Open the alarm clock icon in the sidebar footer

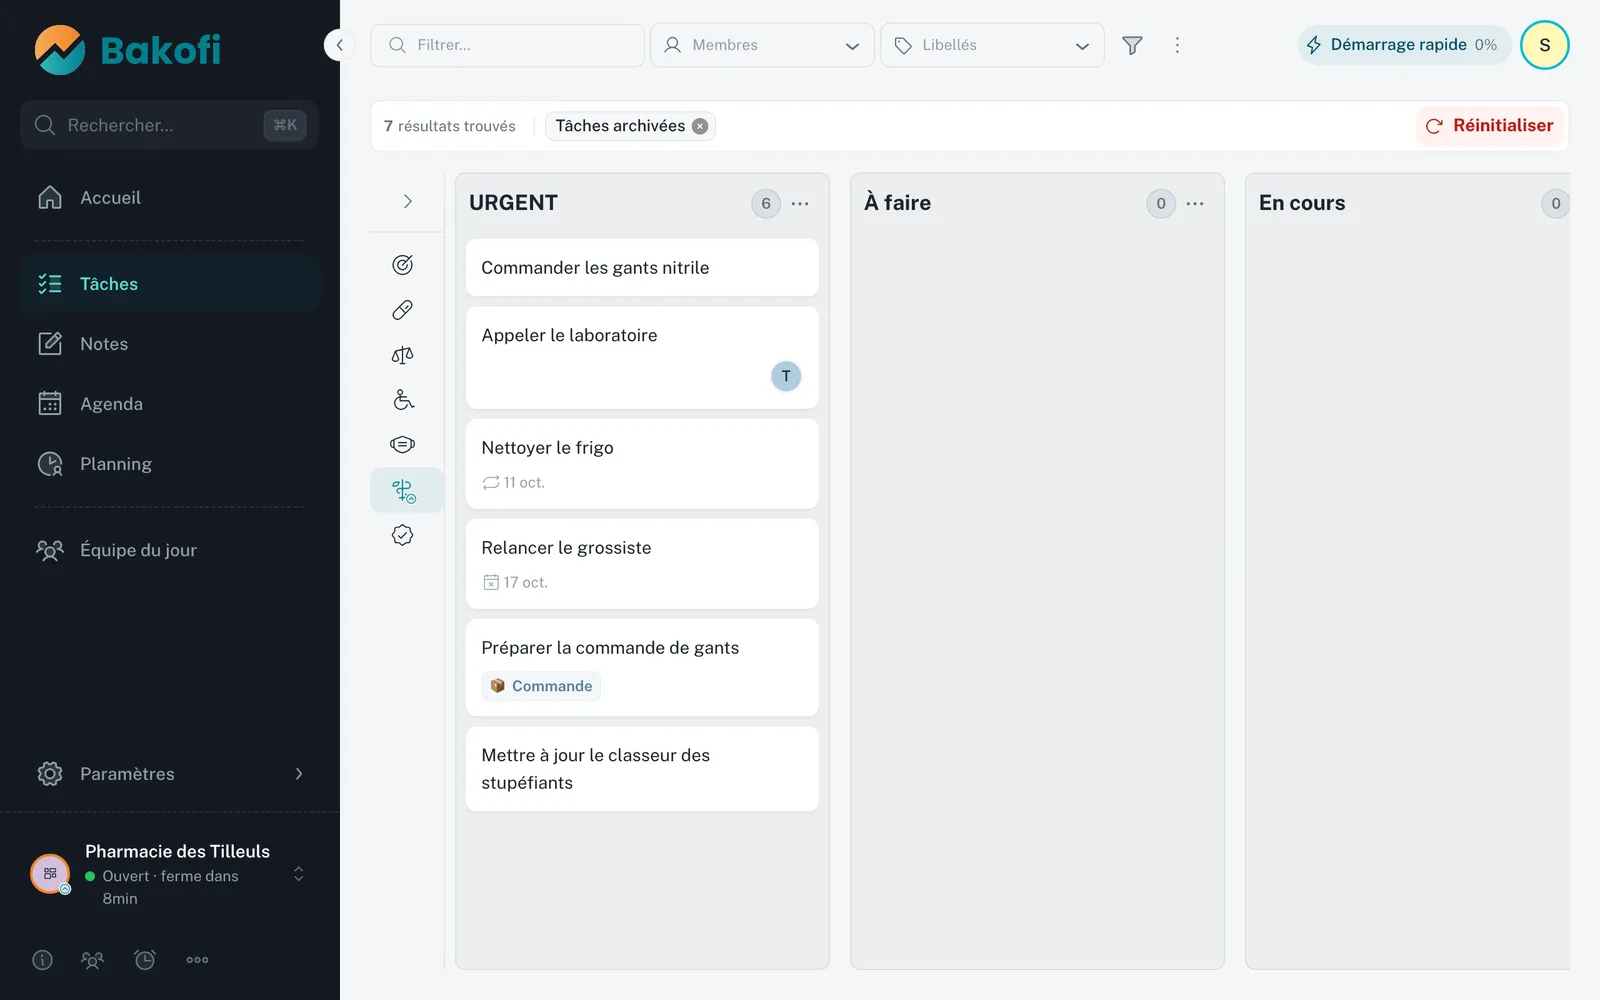coord(145,960)
